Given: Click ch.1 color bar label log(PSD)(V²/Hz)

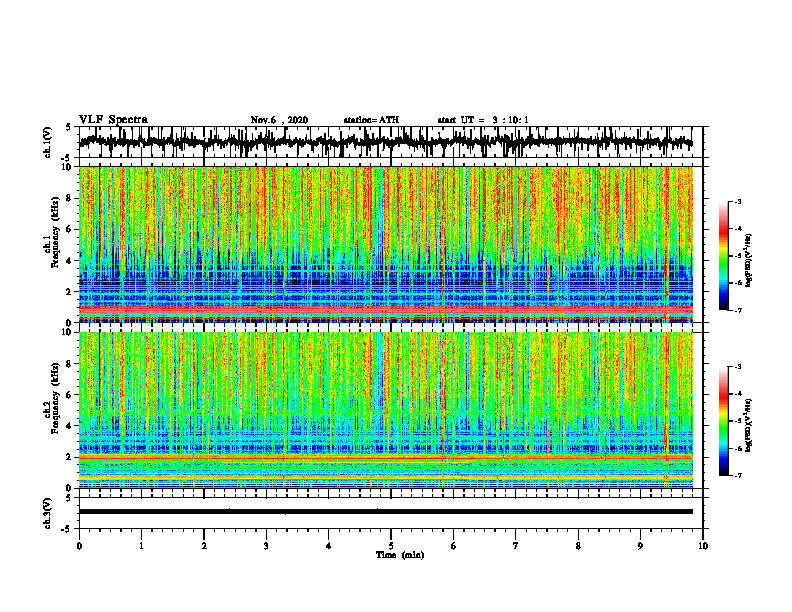Looking at the screenshot, I should pos(750,261).
